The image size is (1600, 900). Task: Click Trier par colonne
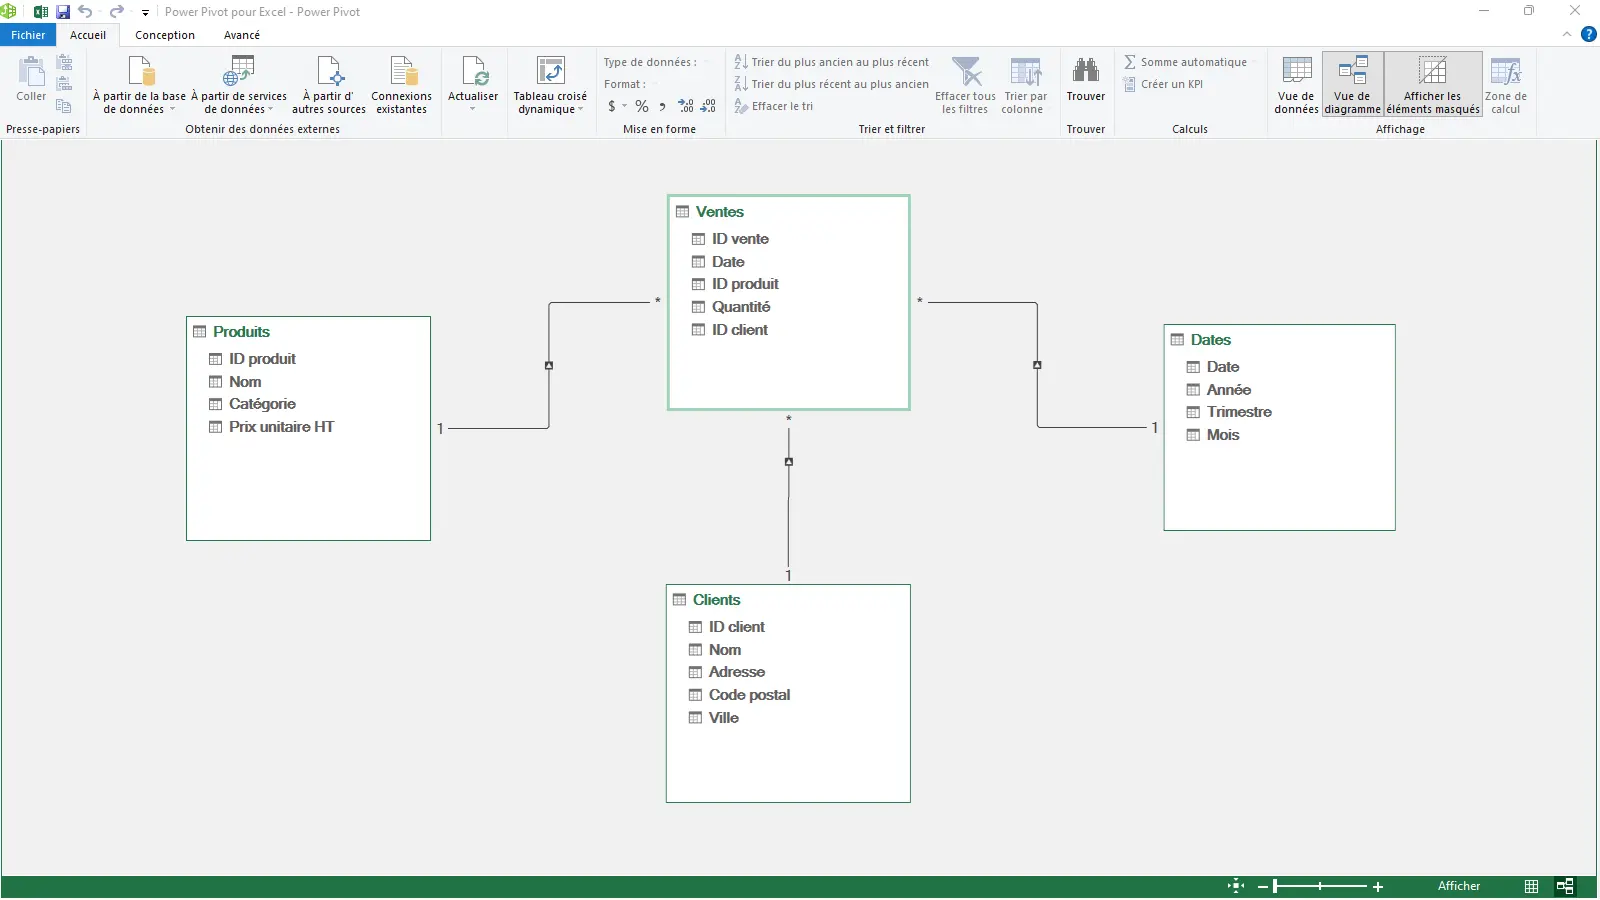coord(1025,85)
